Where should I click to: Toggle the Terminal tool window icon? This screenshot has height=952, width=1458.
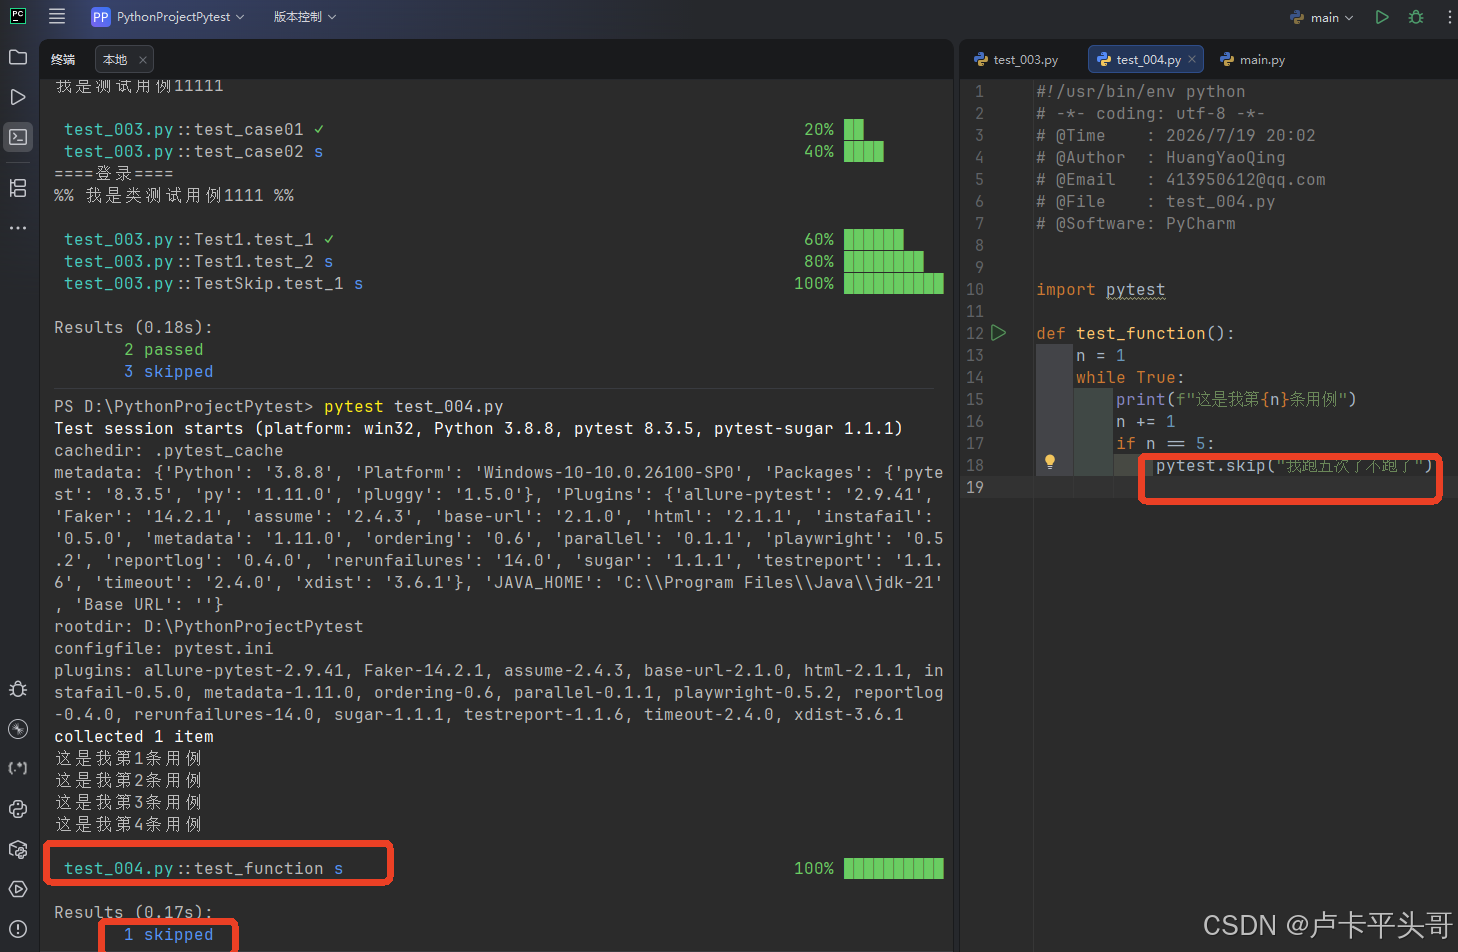pos(18,137)
